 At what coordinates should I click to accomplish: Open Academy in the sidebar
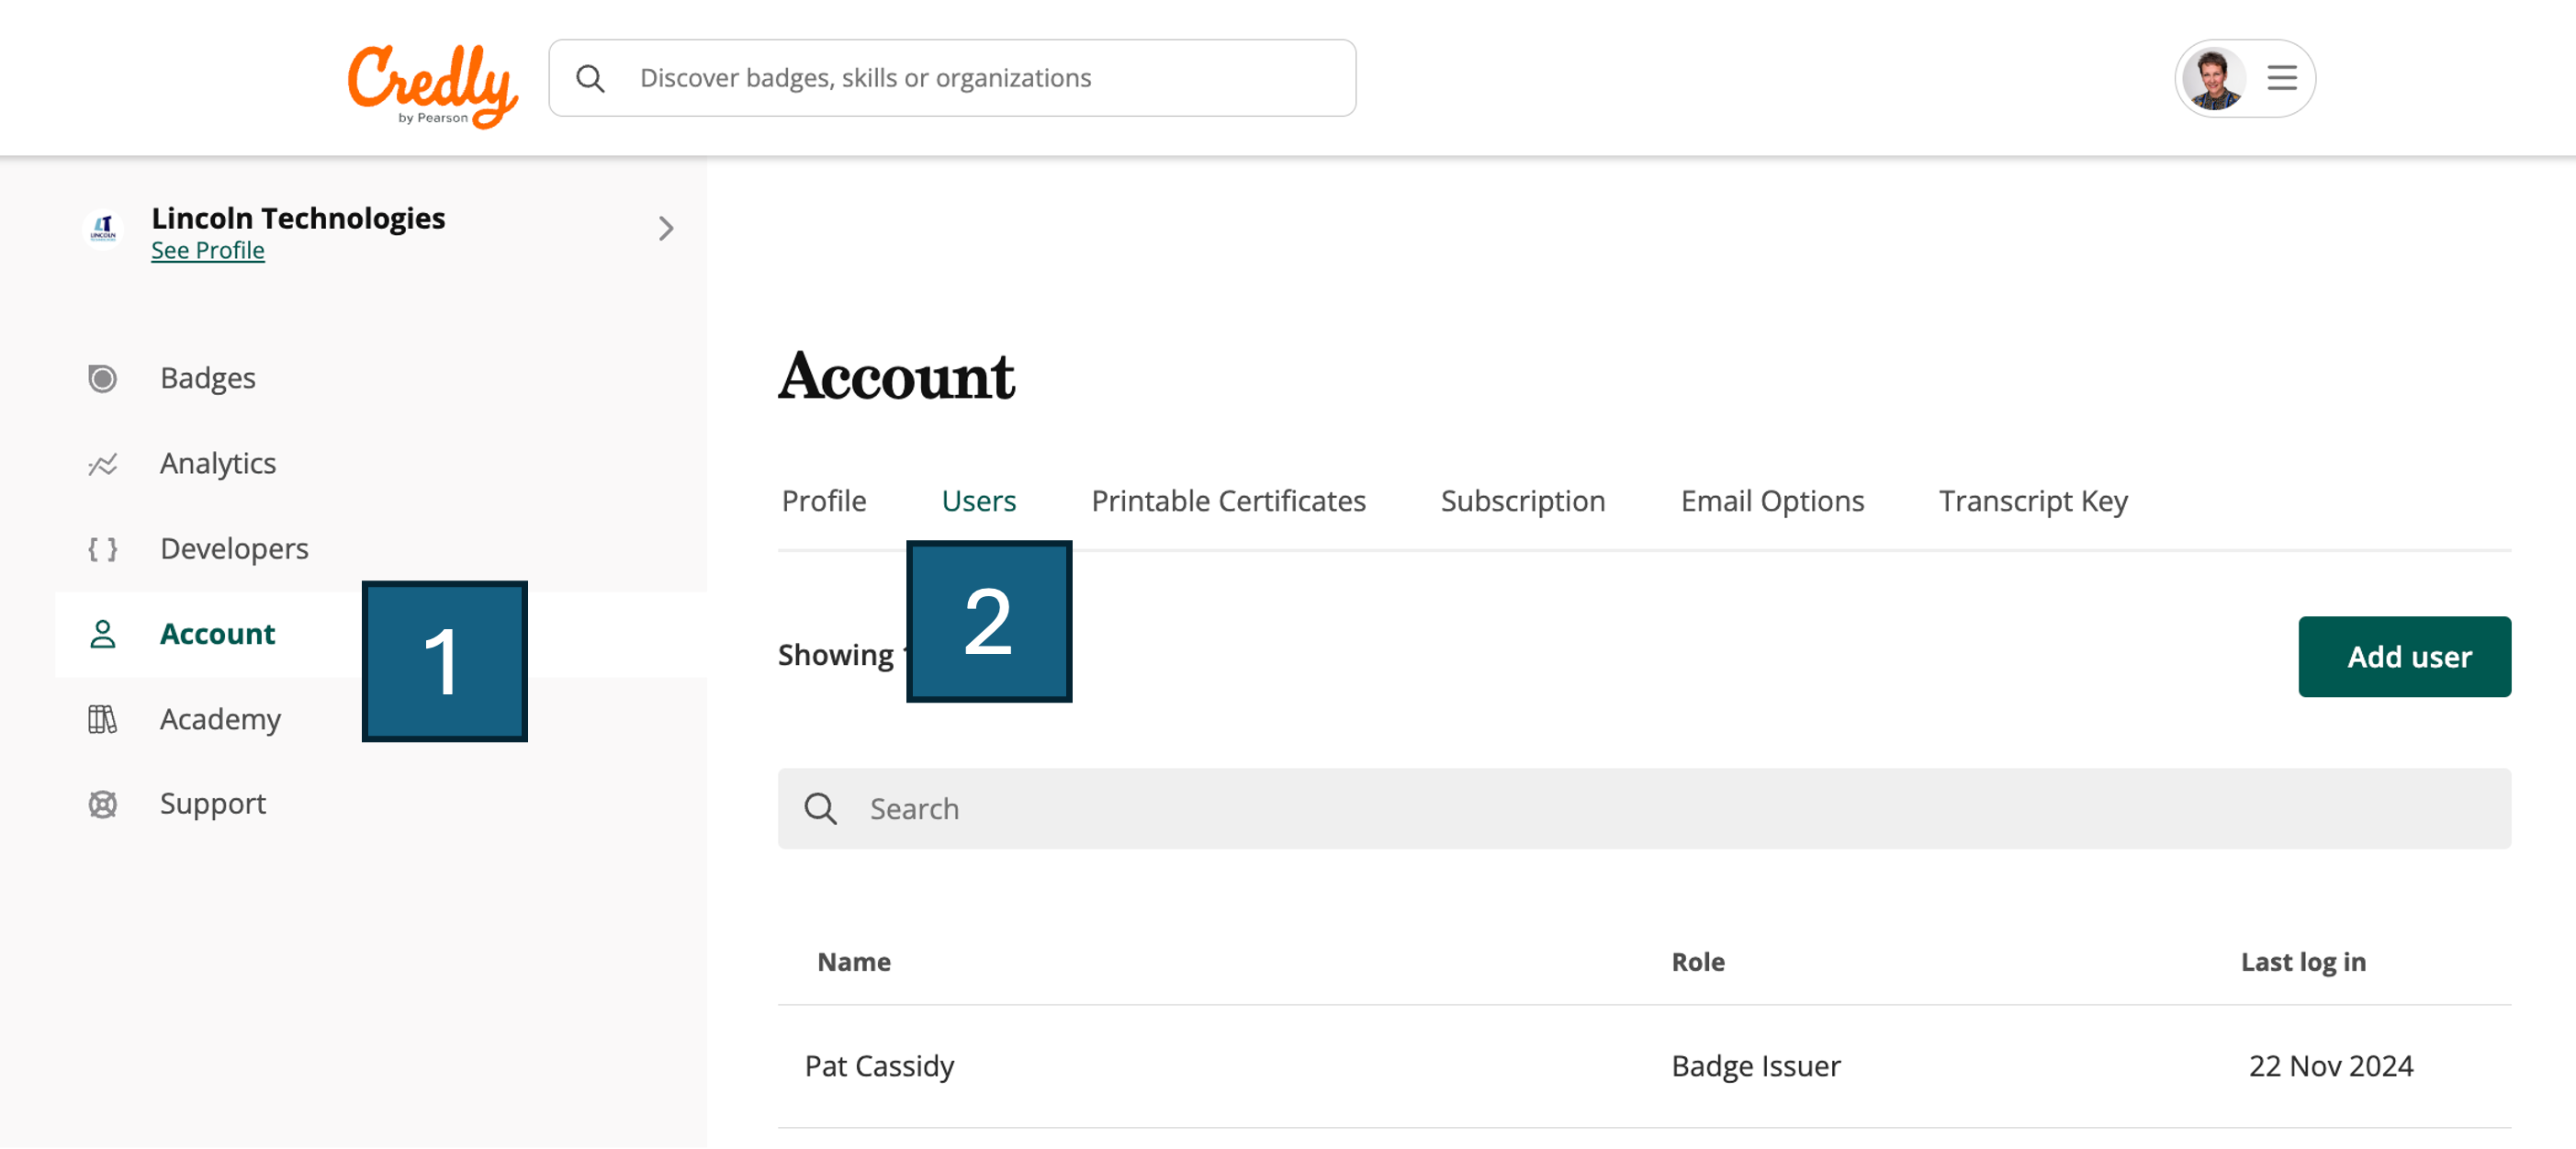click(x=220, y=719)
